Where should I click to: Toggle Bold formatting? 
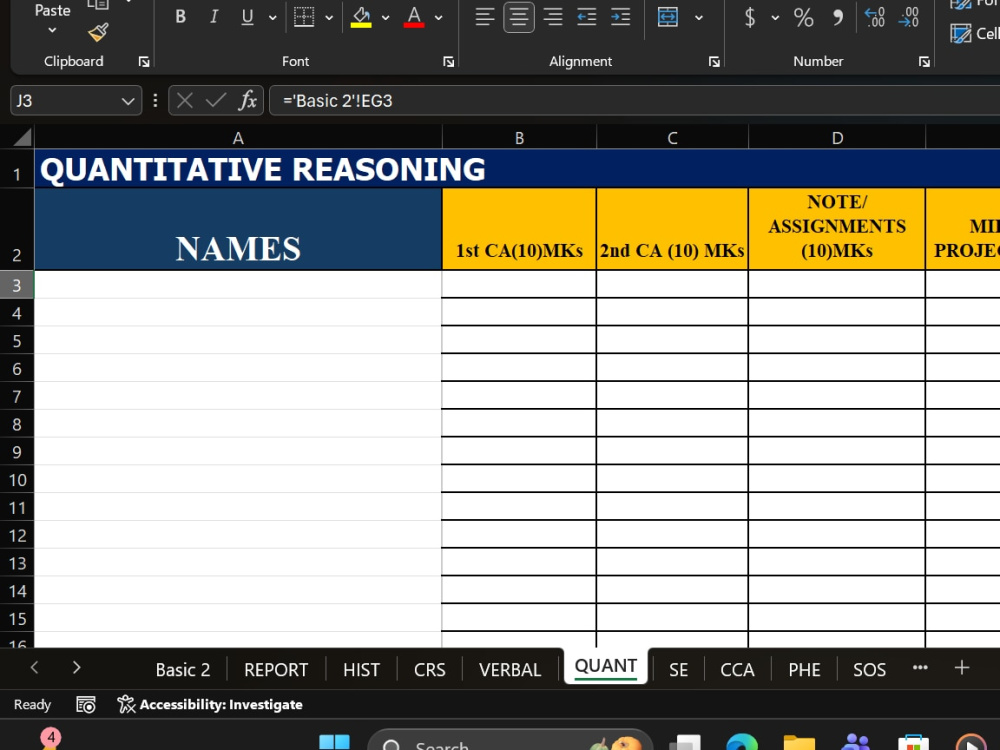click(x=180, y=17)
